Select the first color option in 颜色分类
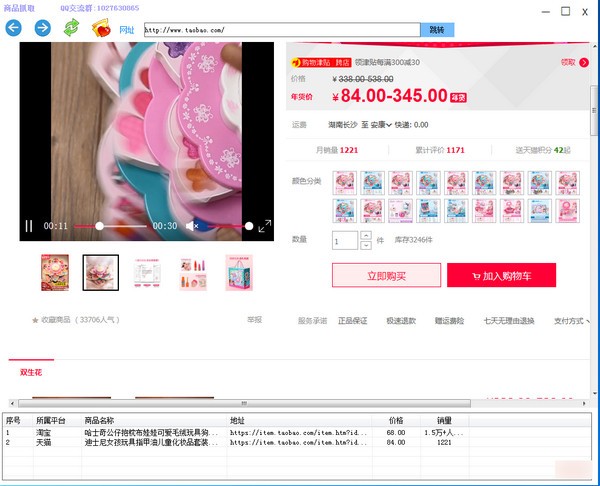The height and width of the screenshot is (486, 600). pyautogui.click(x=344, y=181)
